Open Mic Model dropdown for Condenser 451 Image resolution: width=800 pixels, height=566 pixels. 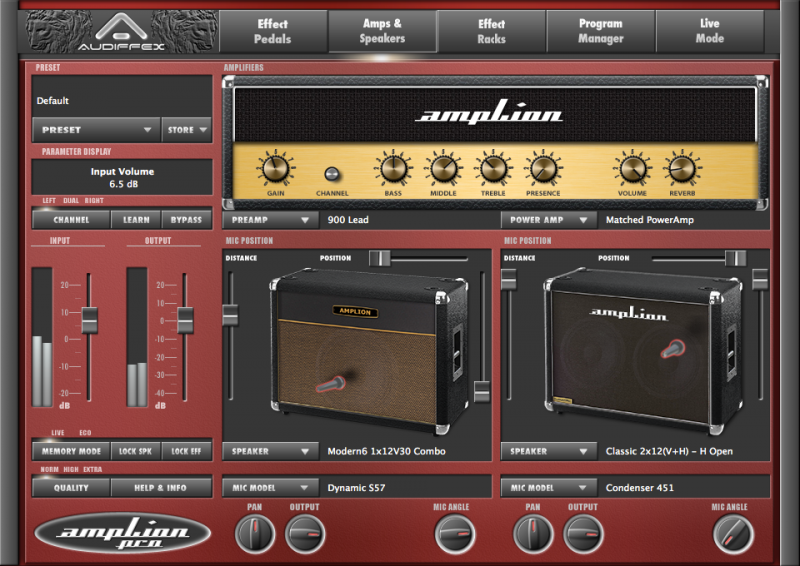549,488
